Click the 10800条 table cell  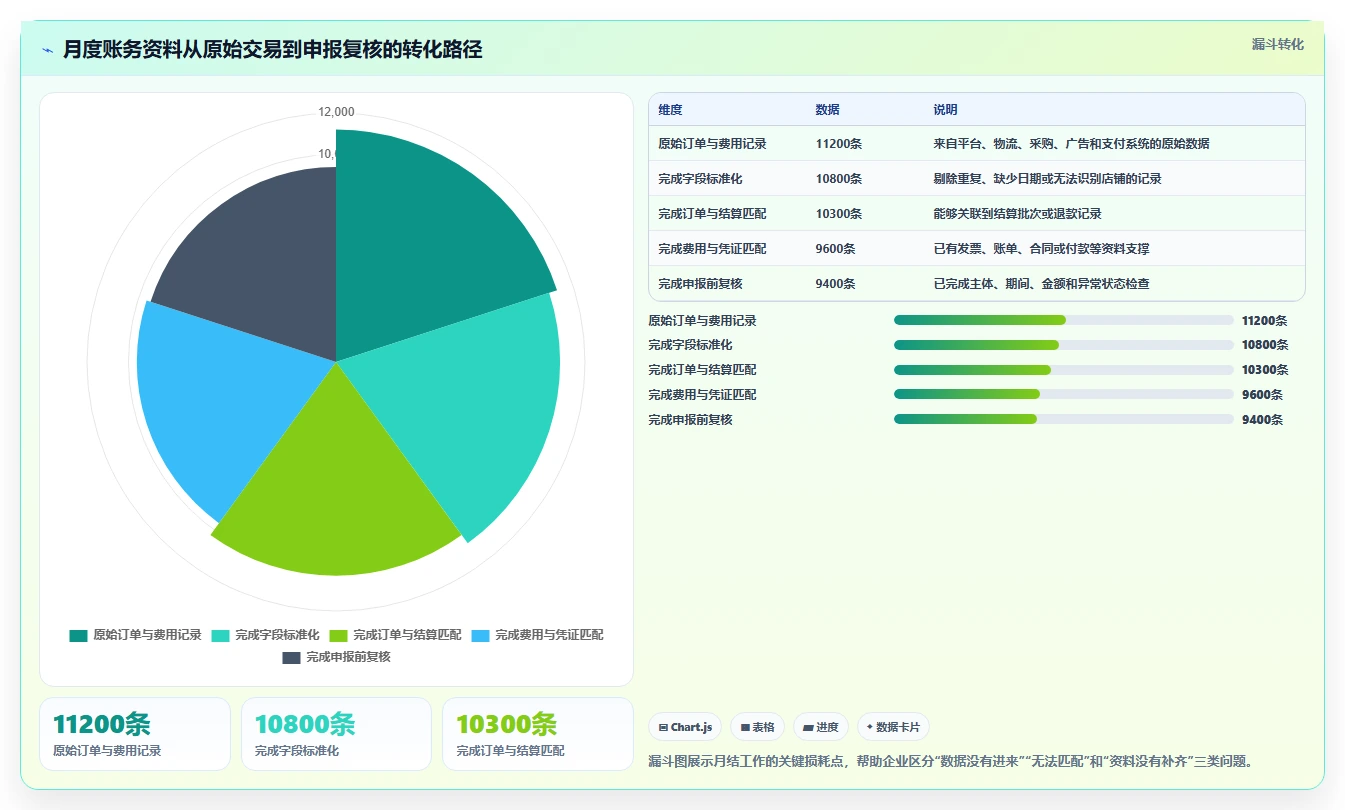coord(838,179)
